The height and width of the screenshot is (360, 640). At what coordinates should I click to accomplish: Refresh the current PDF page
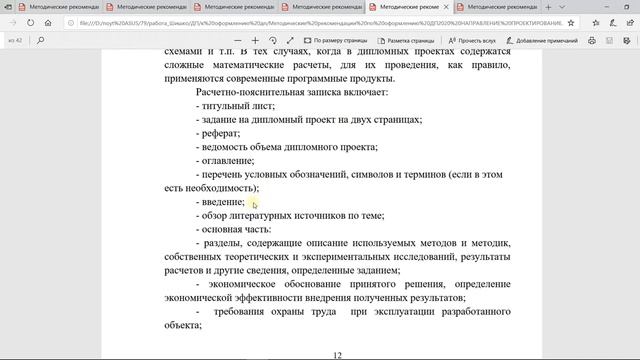tap(31, 23)
